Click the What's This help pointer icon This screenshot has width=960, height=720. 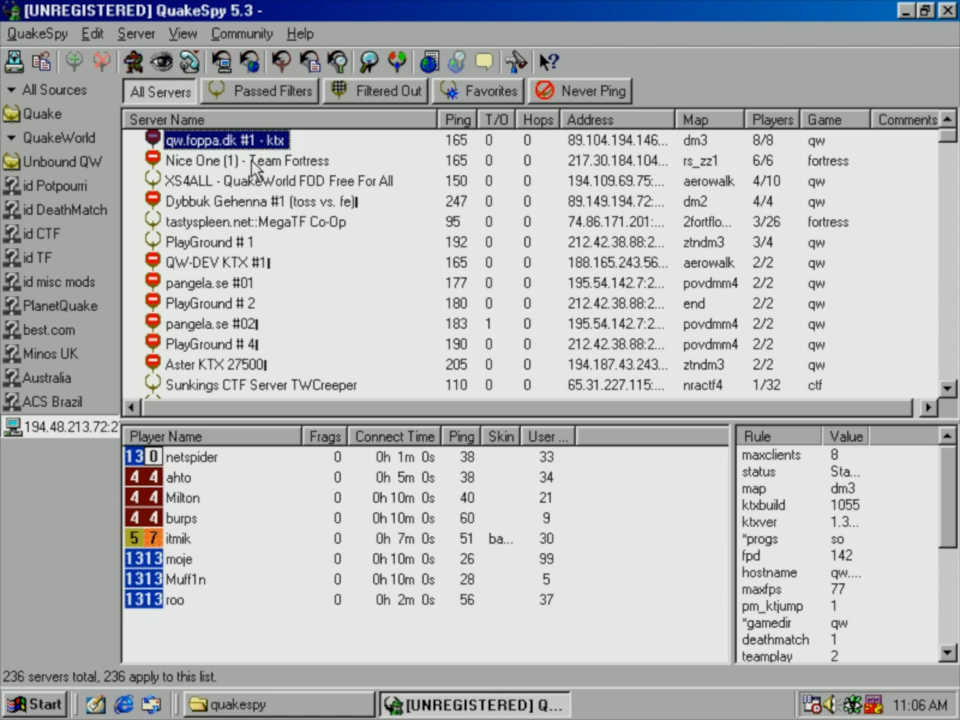point(548,61)
